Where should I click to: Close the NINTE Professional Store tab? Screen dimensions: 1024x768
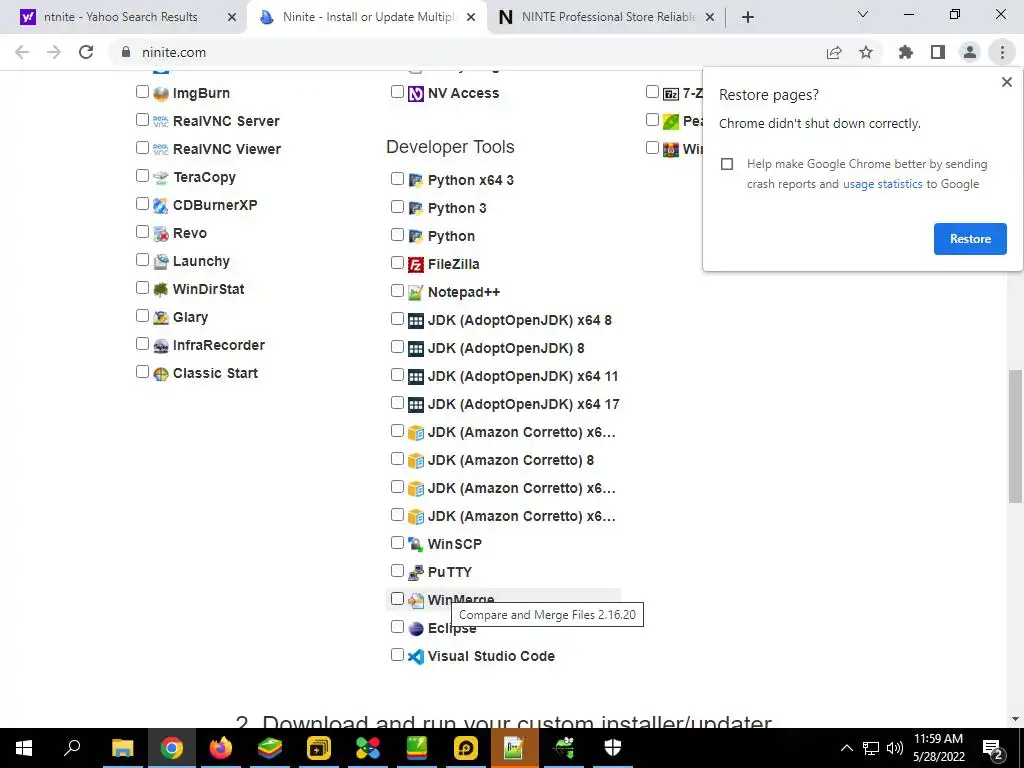point(711,17)
